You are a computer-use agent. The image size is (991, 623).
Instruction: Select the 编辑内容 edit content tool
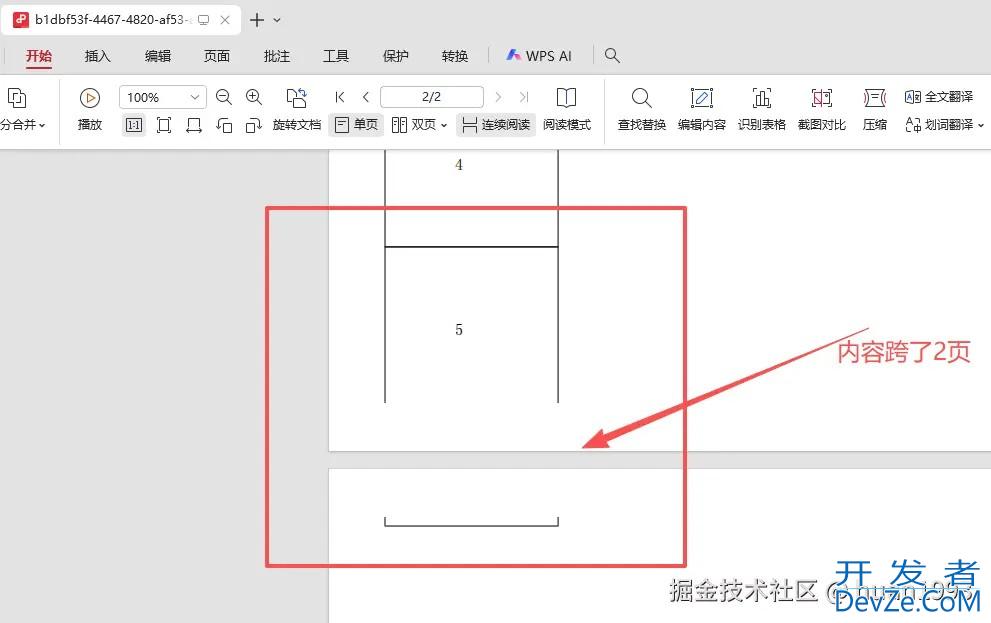pos(702,98)
